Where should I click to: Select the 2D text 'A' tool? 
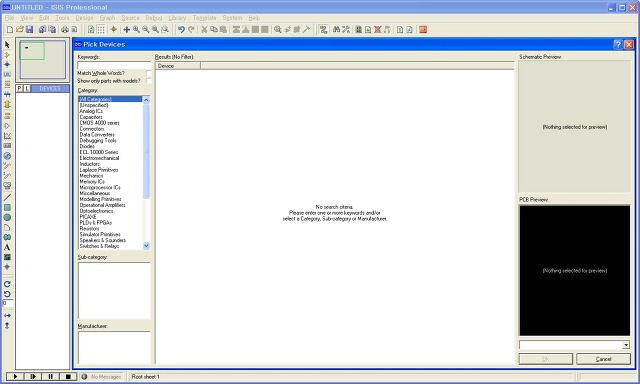pyautogui.click(x=7, y=247)
